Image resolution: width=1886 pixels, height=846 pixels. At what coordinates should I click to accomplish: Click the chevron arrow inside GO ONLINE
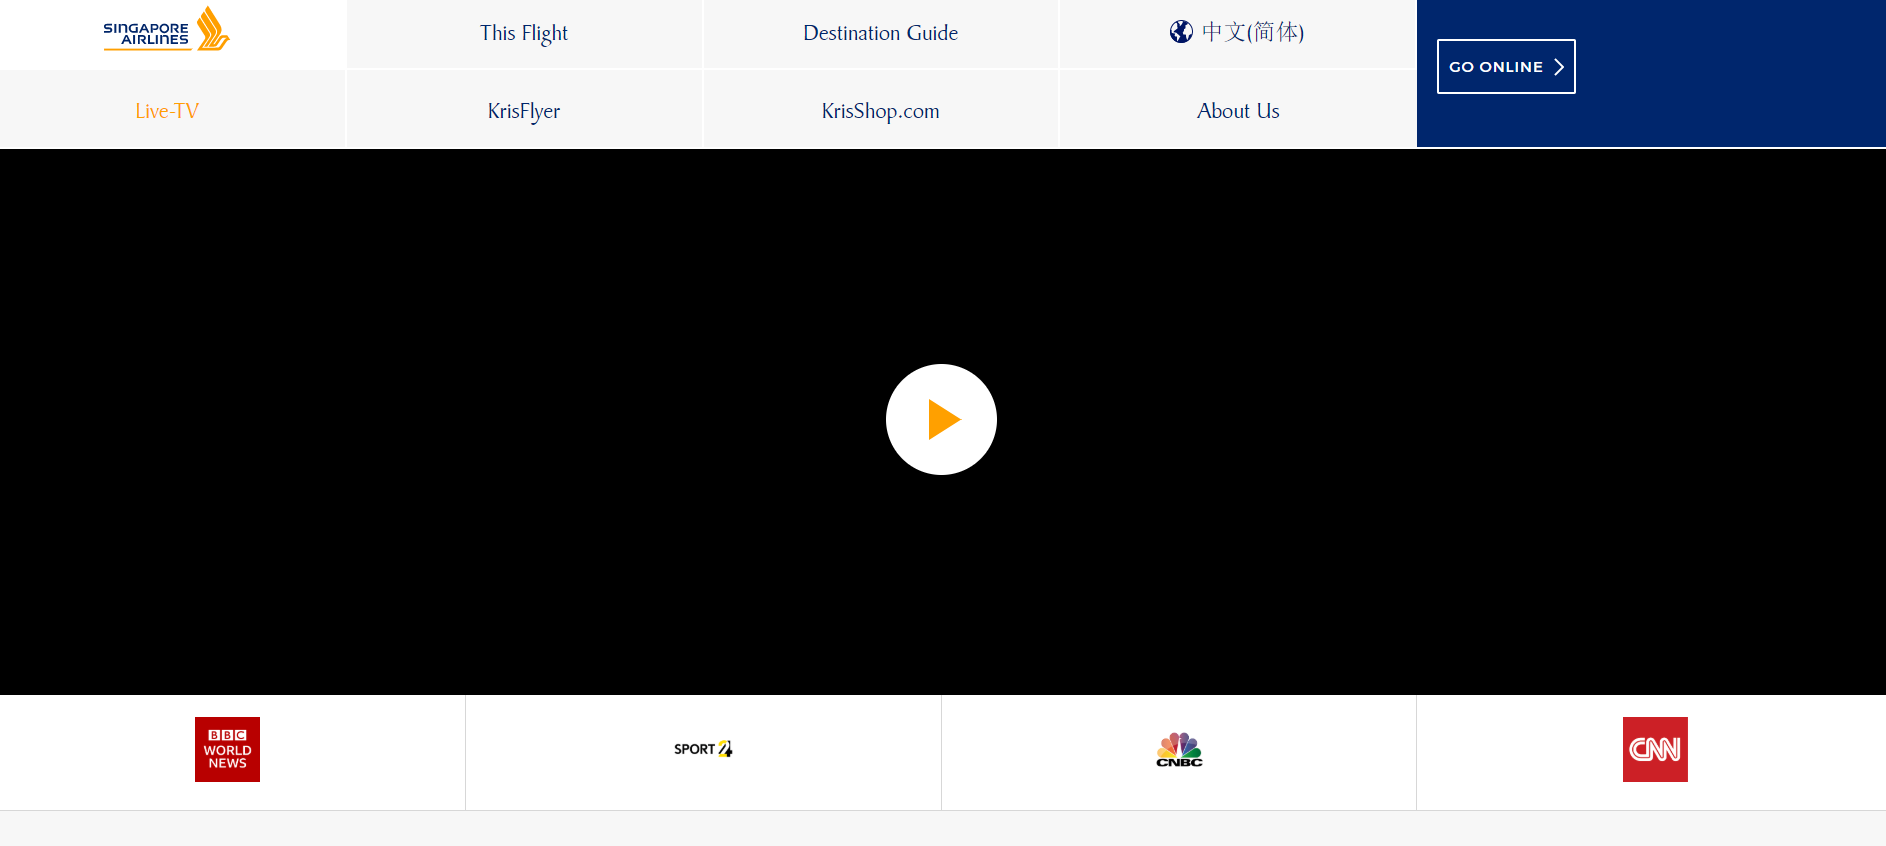(1558, 67)
